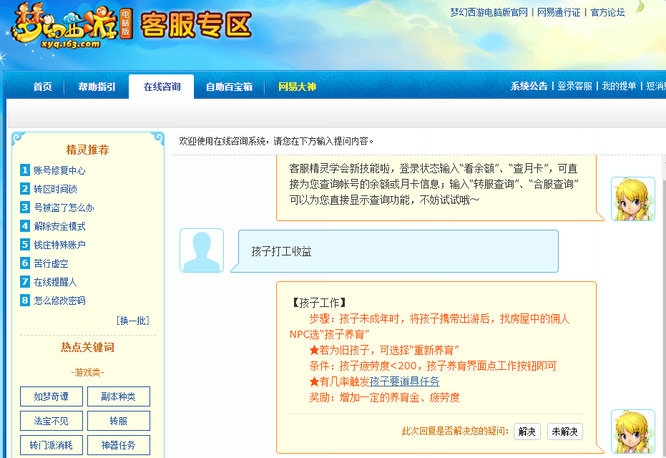Open the 钱庄特殊账户 recommendation
This screenshot has height=458, width=666.
point(59,245)
